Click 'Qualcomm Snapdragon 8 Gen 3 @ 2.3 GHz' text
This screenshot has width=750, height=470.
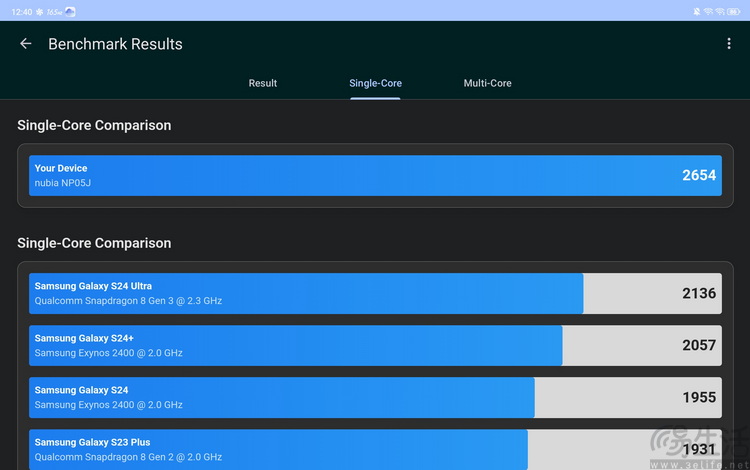(128, 301)
